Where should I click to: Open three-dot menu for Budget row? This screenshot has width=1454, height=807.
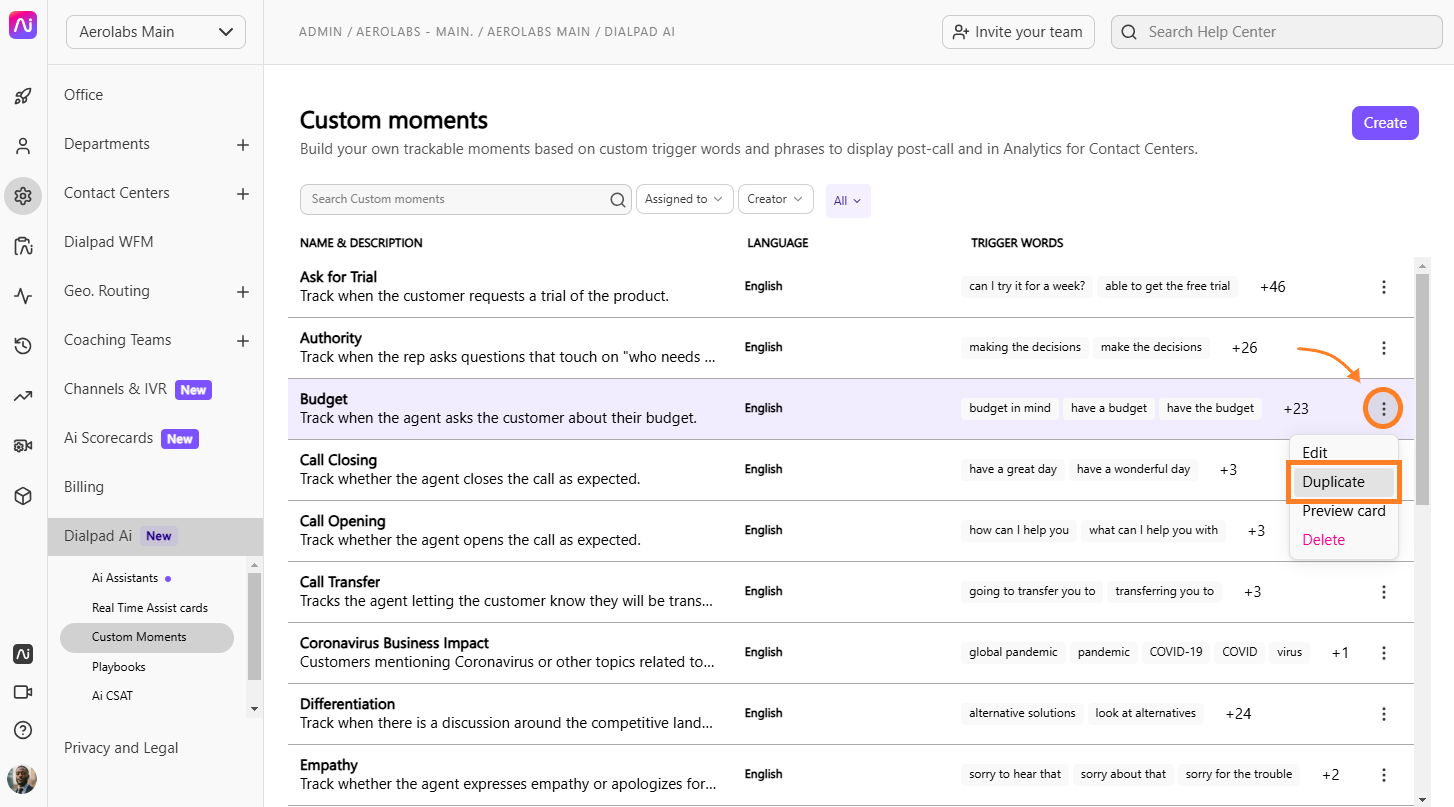pyautogui.click(x=1384, y=408)
